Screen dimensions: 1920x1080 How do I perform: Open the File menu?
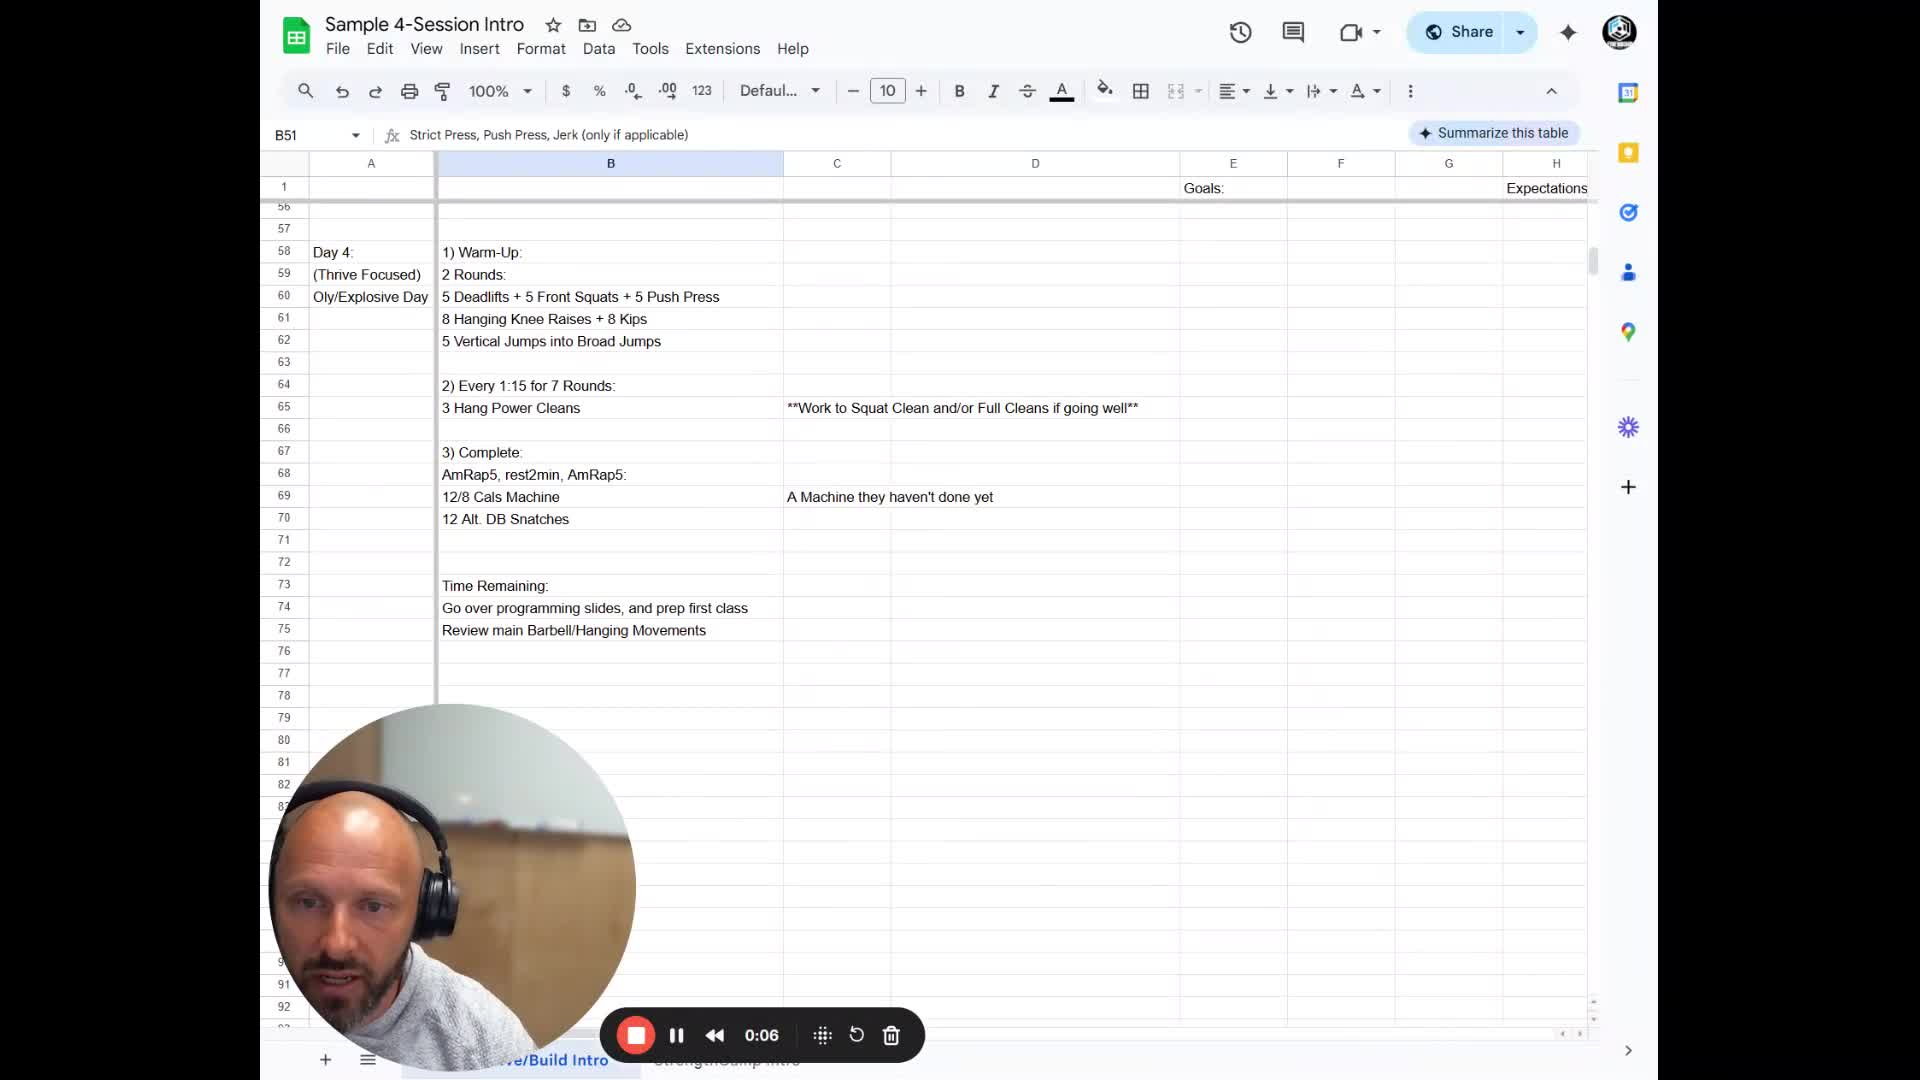[x=338, y=49]
